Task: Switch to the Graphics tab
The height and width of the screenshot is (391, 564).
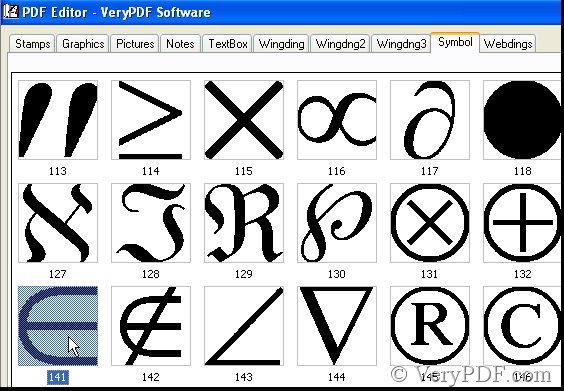Action: point(83,44)
